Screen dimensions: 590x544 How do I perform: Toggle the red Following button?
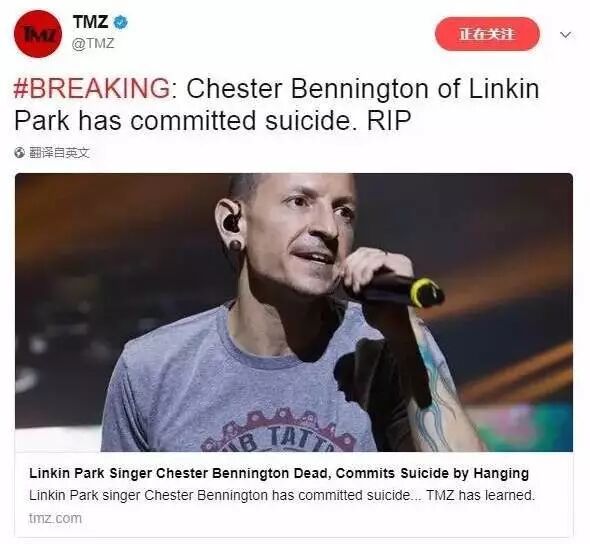(x=487, y=34)
